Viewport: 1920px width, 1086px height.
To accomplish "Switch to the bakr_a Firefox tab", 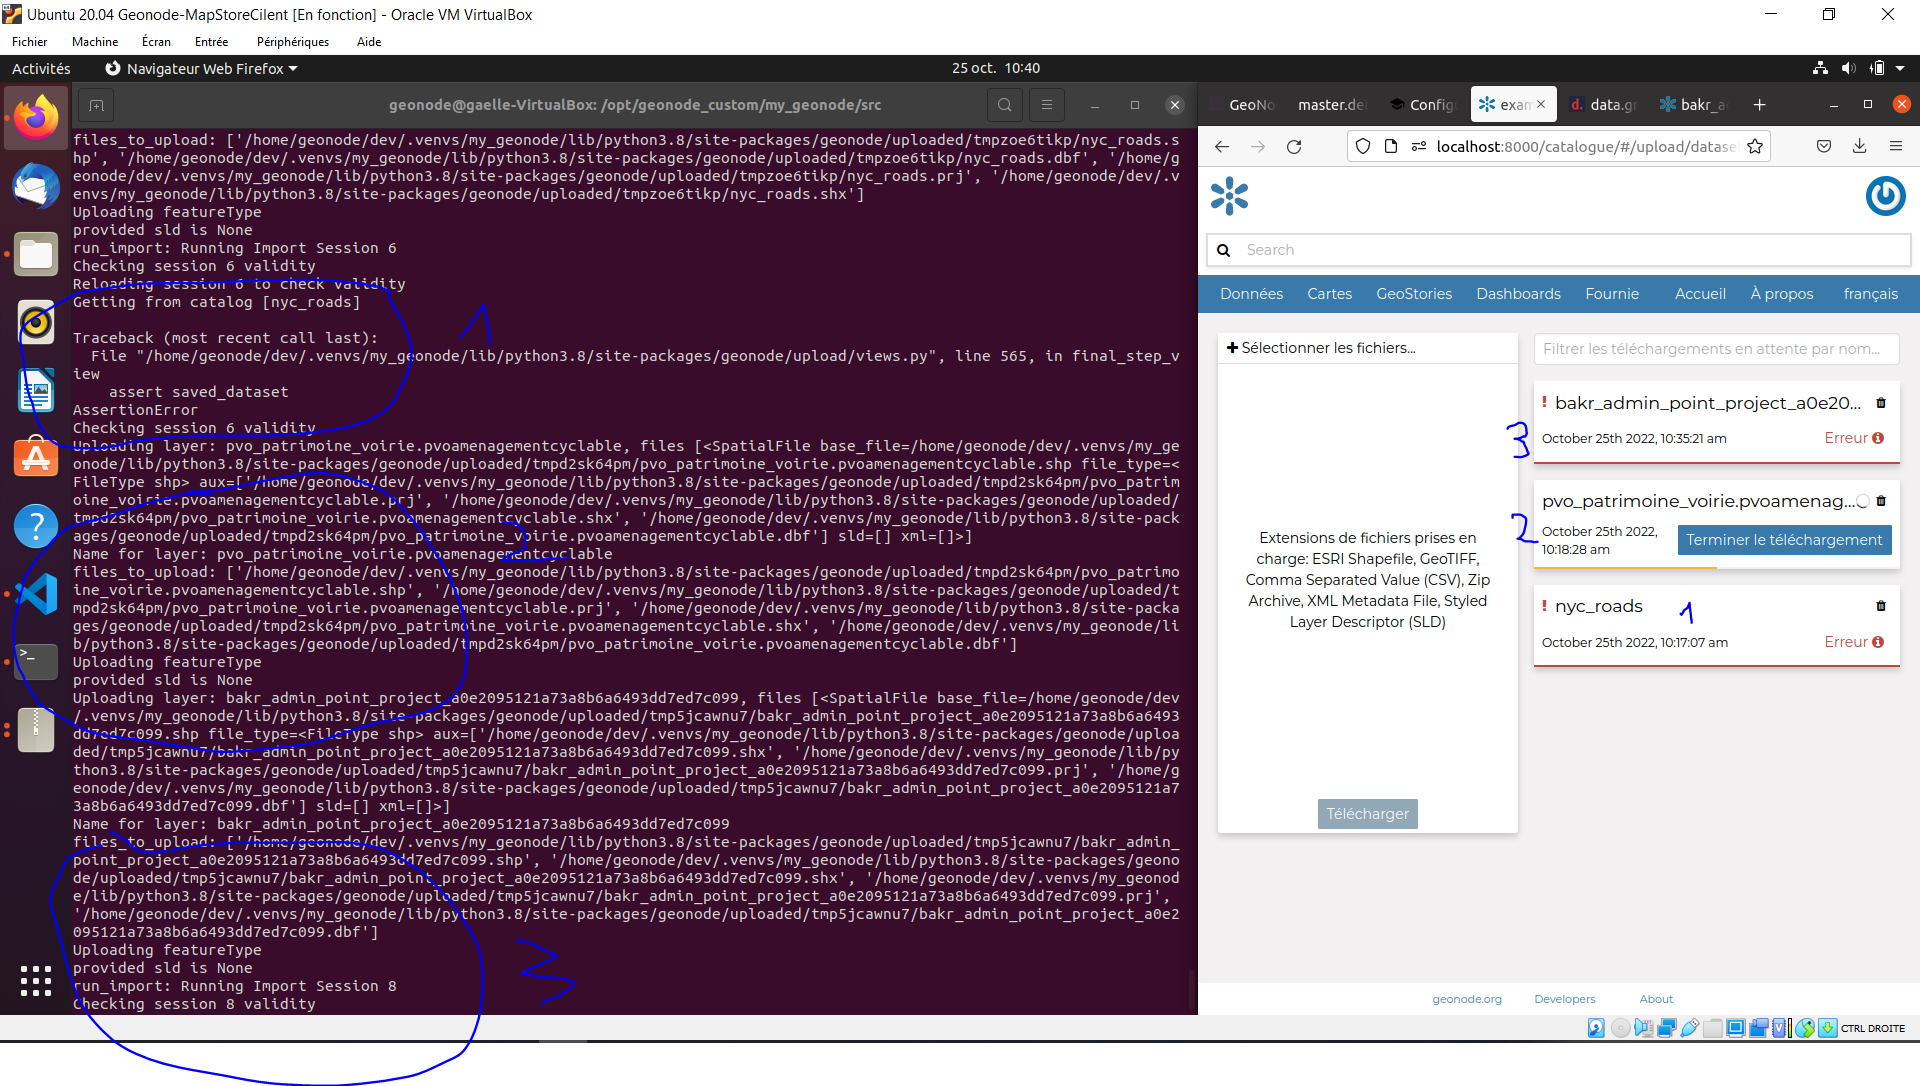I will click(x=1694, y=105).
